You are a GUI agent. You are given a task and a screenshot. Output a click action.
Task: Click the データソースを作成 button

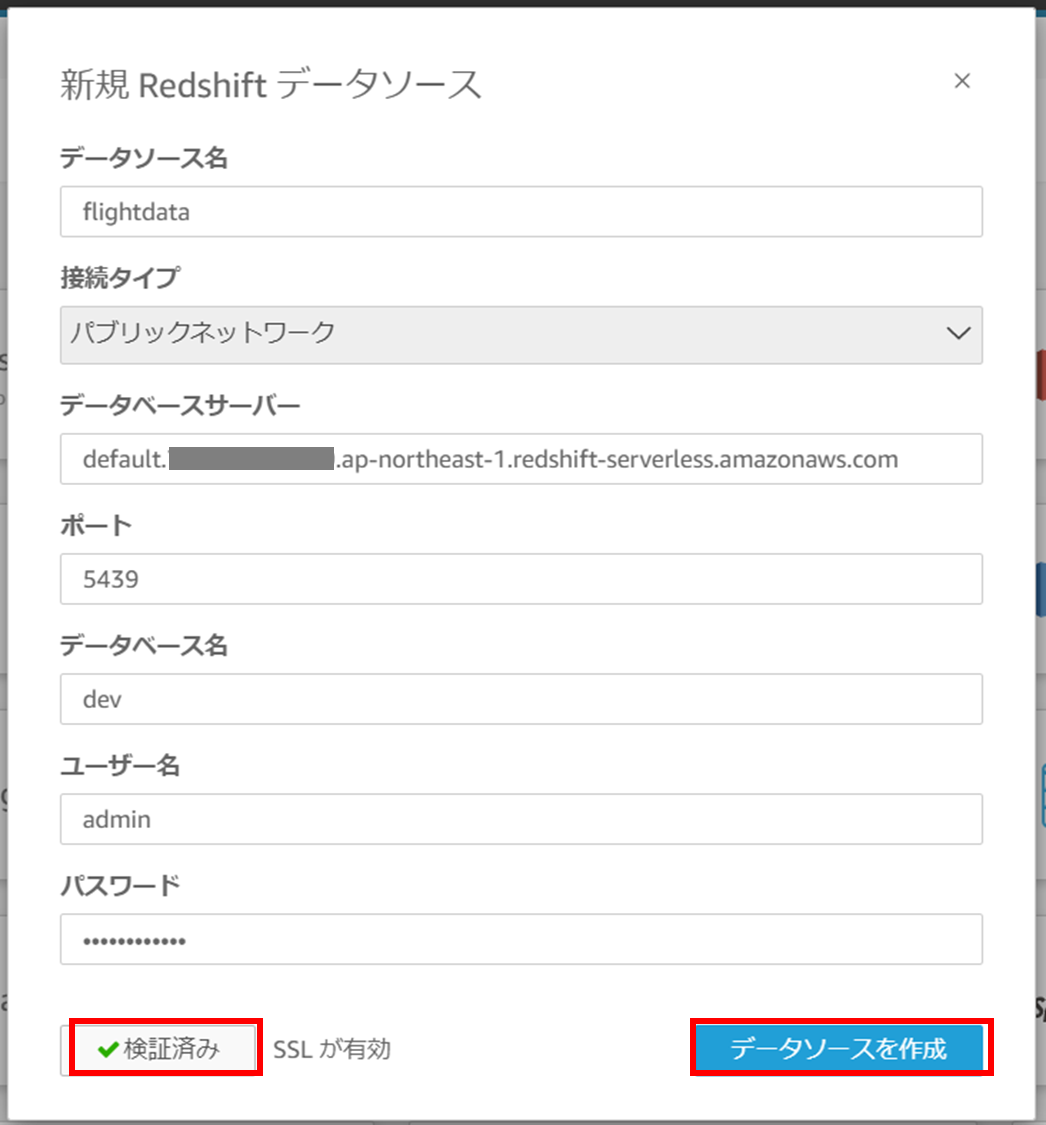pos(839,1049)
